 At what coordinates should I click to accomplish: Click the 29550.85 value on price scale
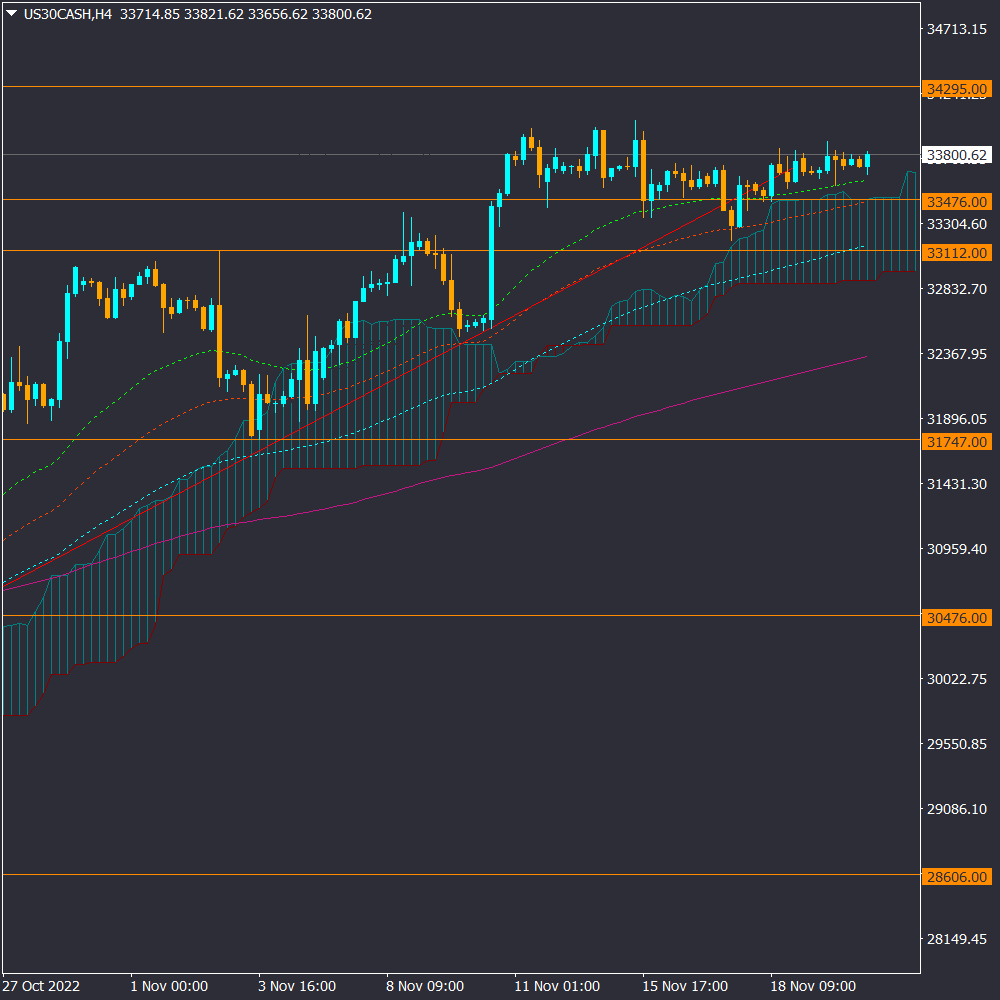[957, 744]
